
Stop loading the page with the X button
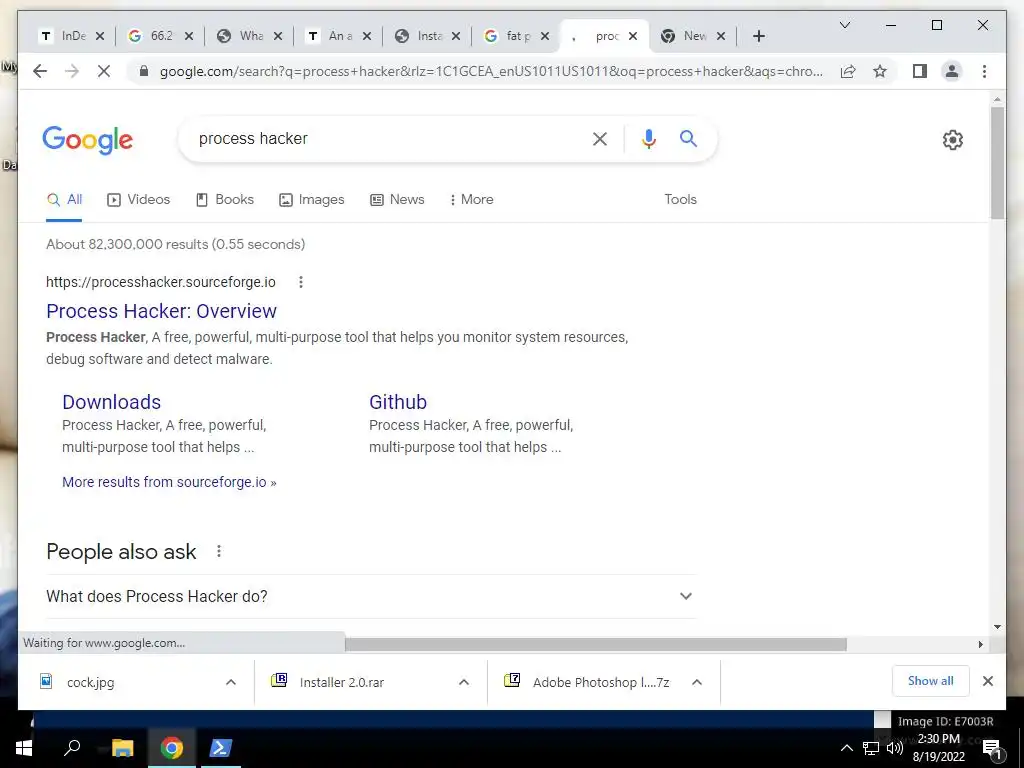[104, 71]
